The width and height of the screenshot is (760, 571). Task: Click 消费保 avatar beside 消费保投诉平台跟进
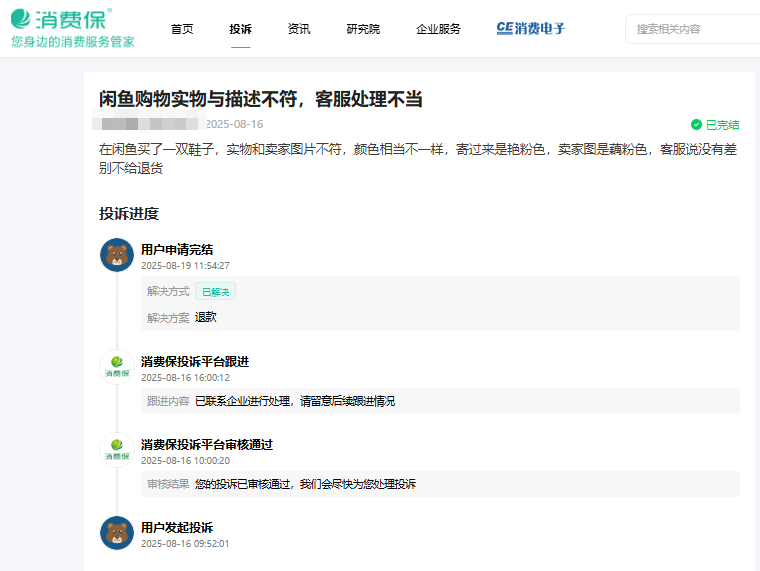click(x=117, y=367)
